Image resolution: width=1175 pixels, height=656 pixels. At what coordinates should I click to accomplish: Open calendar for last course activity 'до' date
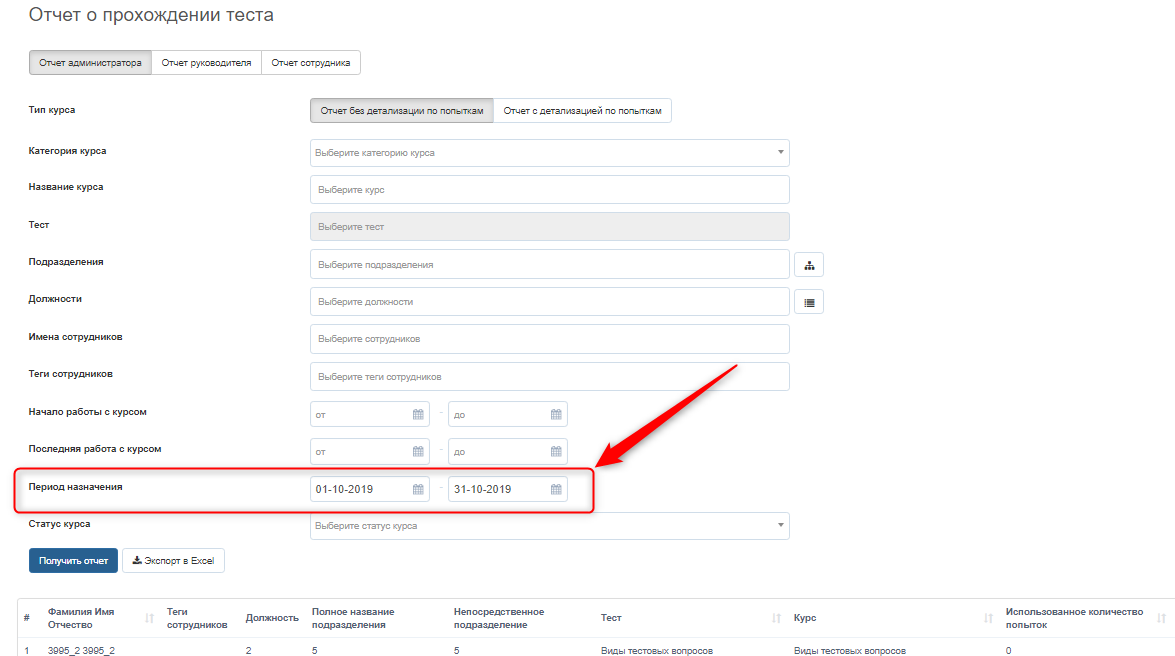(556, 452)
